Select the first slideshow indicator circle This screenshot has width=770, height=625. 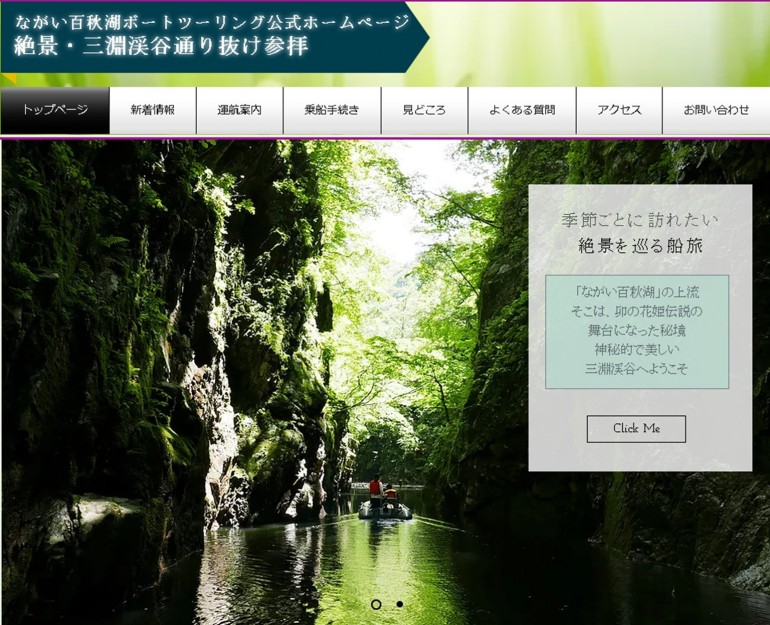[376, 604]
